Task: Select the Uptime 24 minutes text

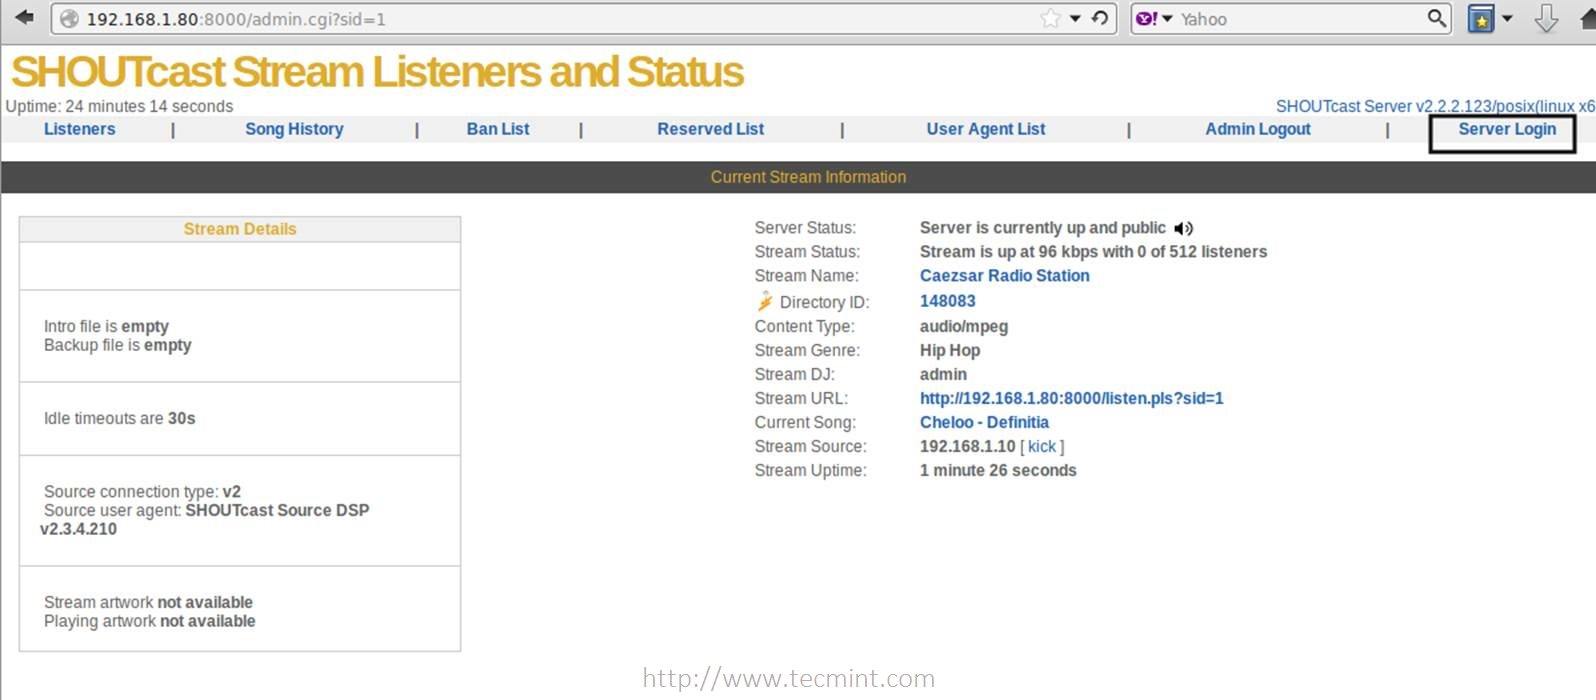Action: tap(119, 106)
